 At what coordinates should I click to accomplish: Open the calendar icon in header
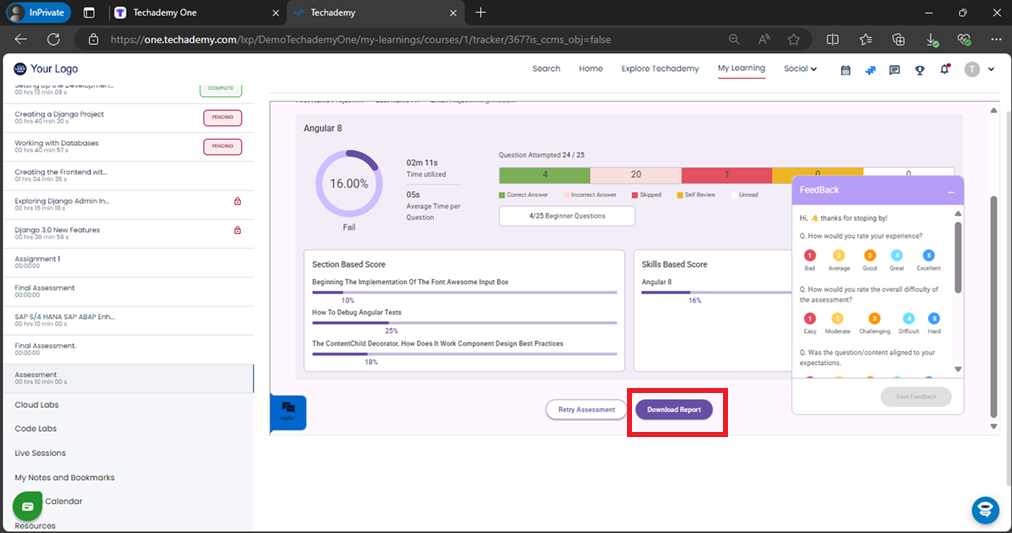tap(845, 70)
